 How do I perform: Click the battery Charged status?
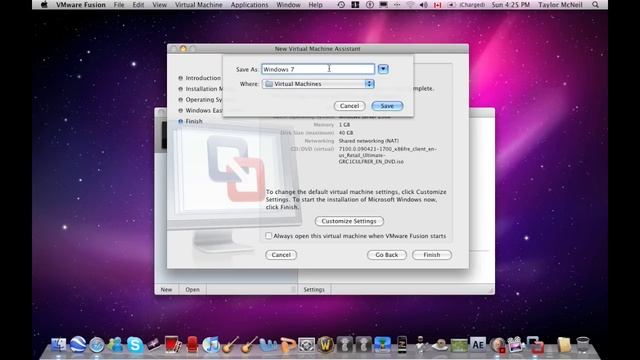pos(467,5)
